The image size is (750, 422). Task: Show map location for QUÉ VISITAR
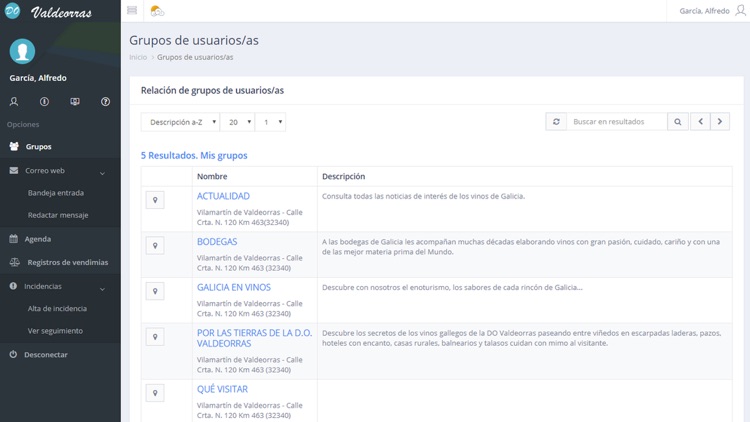point(155,393)
